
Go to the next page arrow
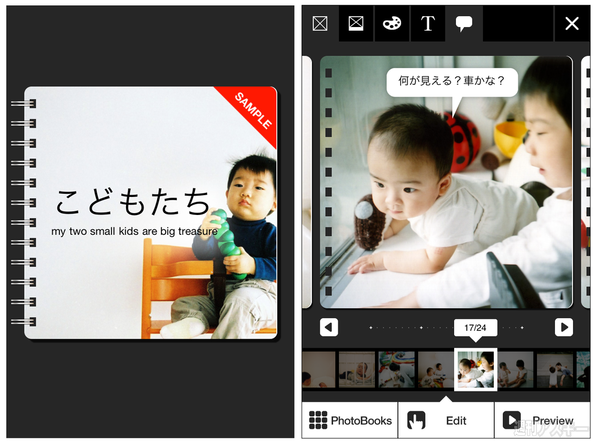click(564, 327)
